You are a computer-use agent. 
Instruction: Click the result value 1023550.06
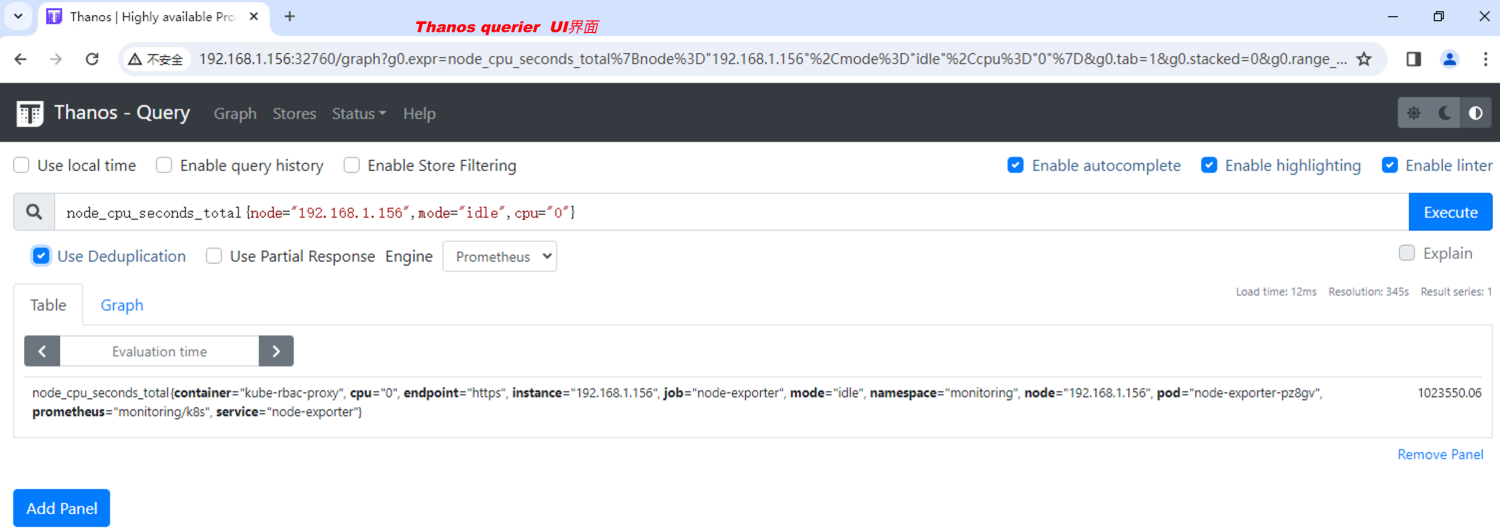tap(1449, 393)
